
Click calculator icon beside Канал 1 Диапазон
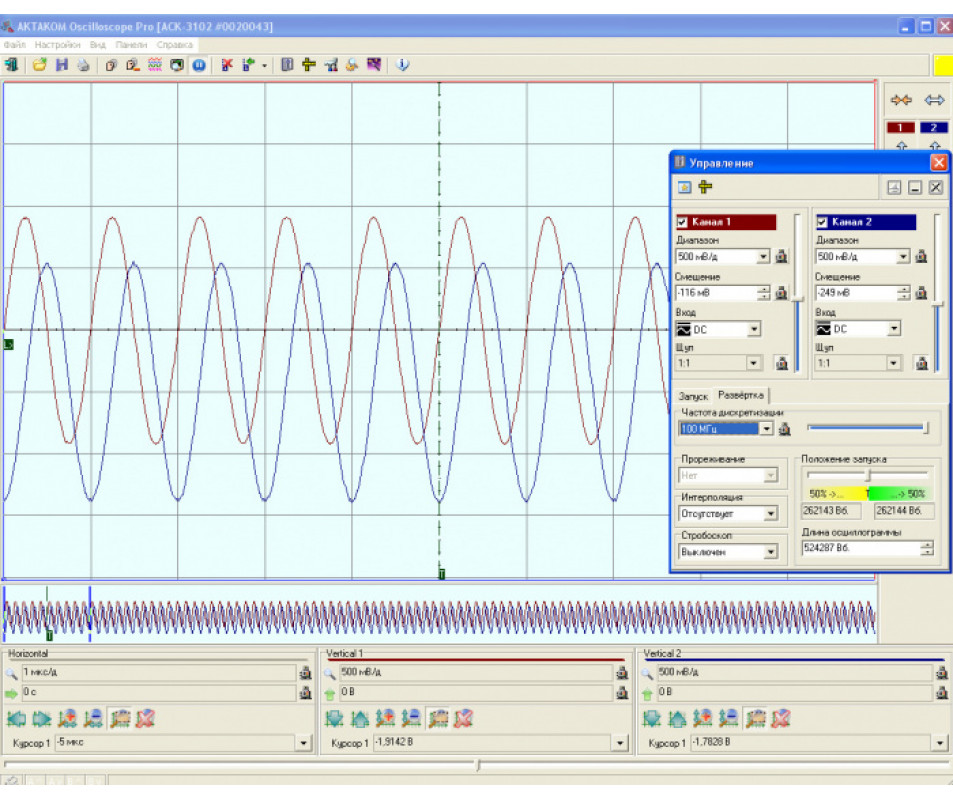(782, 257)
